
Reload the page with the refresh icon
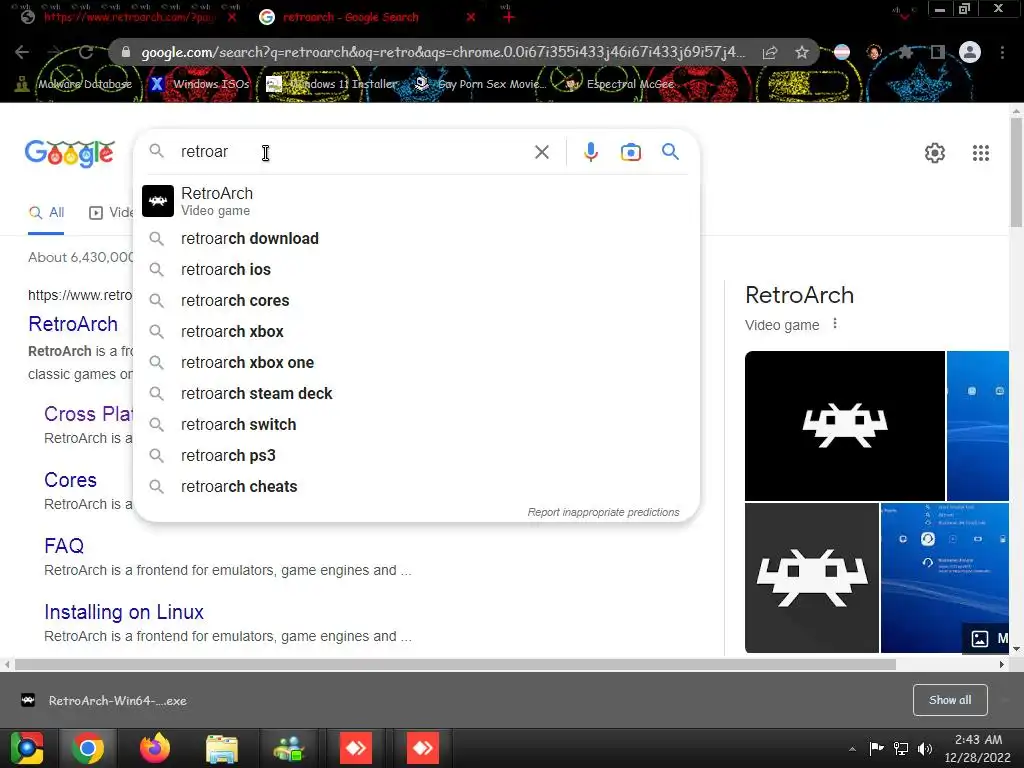[x=86, y=52]
